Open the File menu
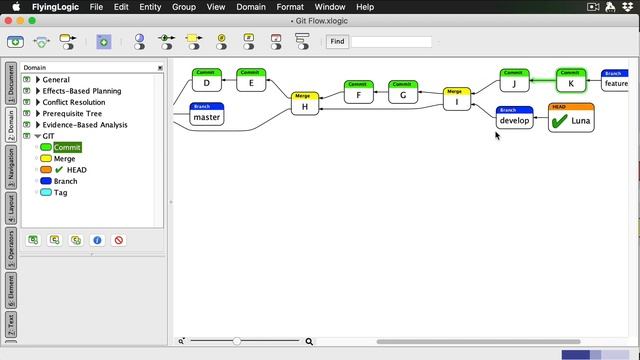Screen dimensions: 640x360 pos(96,7)
